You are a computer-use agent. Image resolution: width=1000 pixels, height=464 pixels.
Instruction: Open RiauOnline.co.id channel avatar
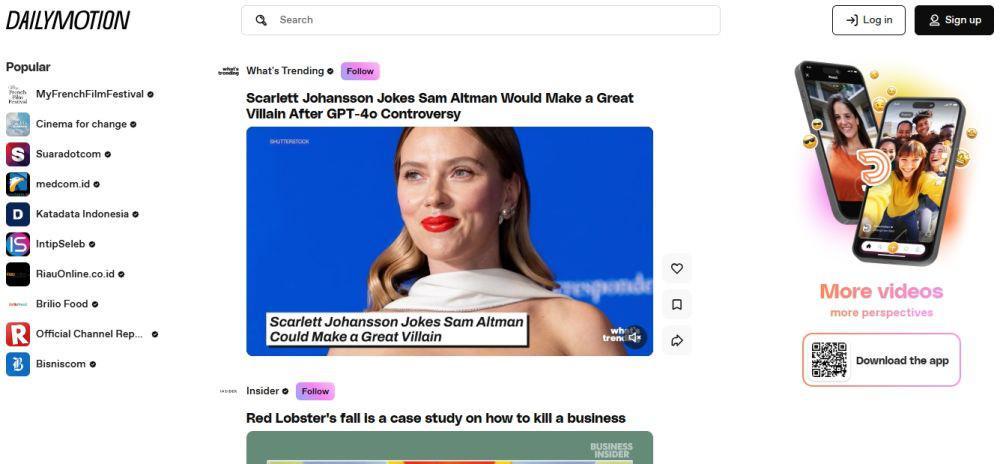click(x=18, y=274)
